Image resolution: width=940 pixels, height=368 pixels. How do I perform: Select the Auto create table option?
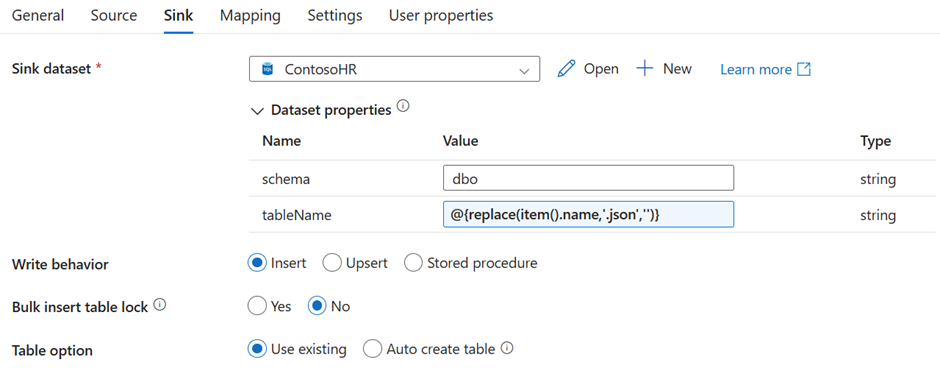[x=372, y=349]
